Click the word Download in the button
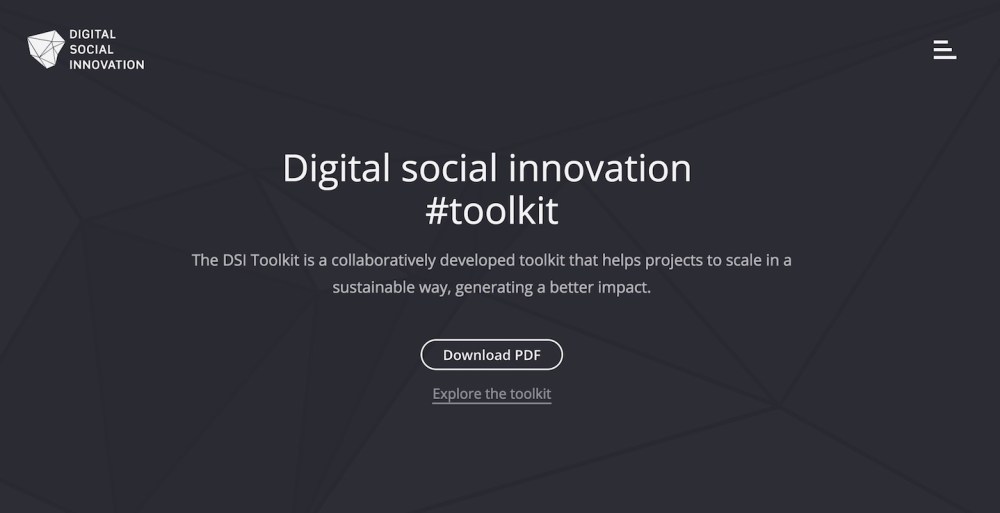Image resolution: width=1000 pixels, height=513 pixels. click(477, 355)
